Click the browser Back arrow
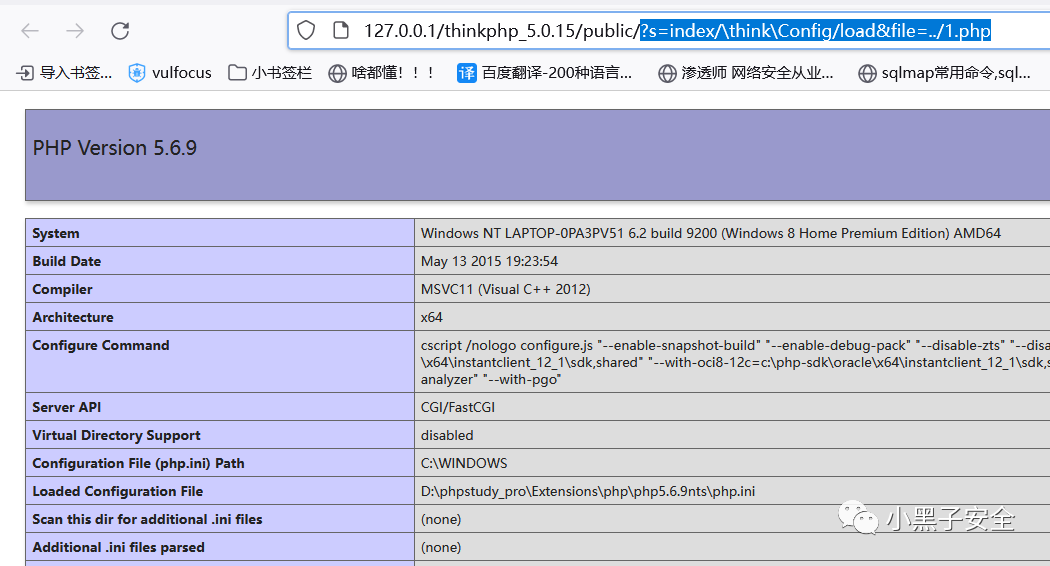This screenshot has height=566, width=1050. point(30,31)
